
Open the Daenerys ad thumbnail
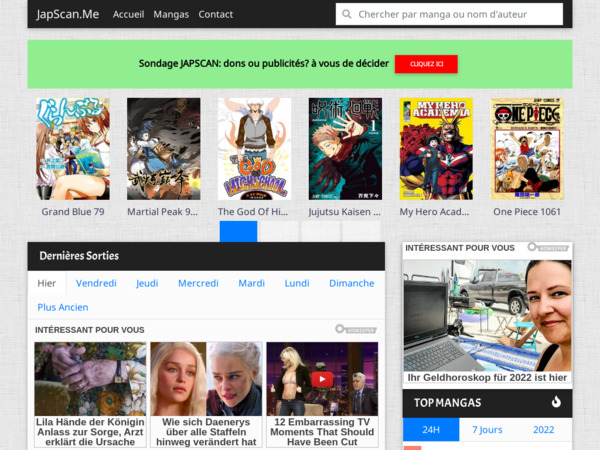206,379
